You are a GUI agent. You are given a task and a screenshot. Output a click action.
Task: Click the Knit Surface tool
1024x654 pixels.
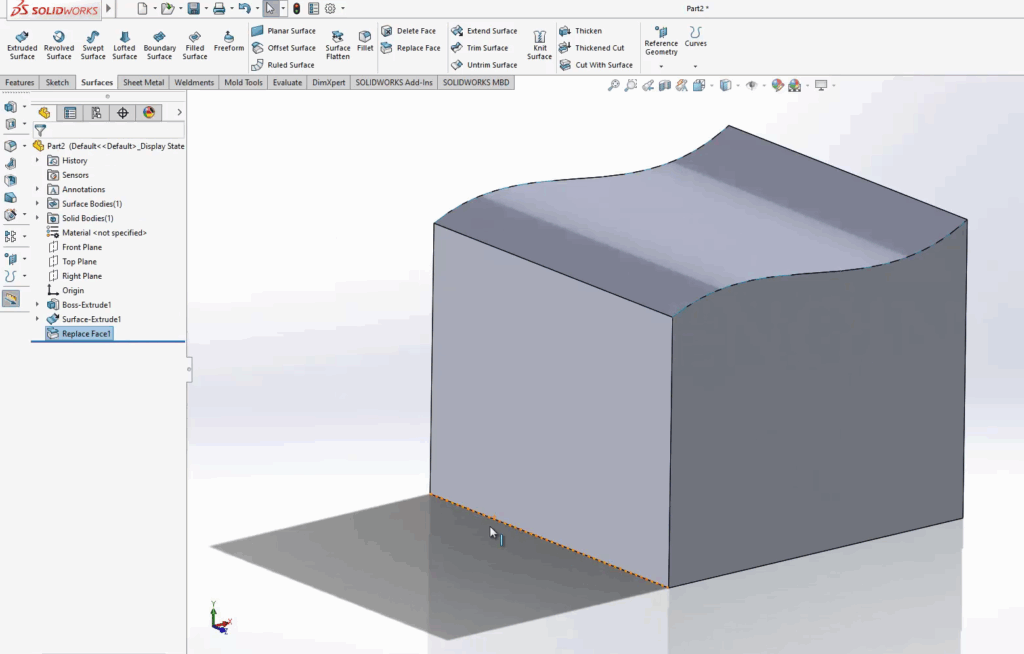(x=539, y=44)
